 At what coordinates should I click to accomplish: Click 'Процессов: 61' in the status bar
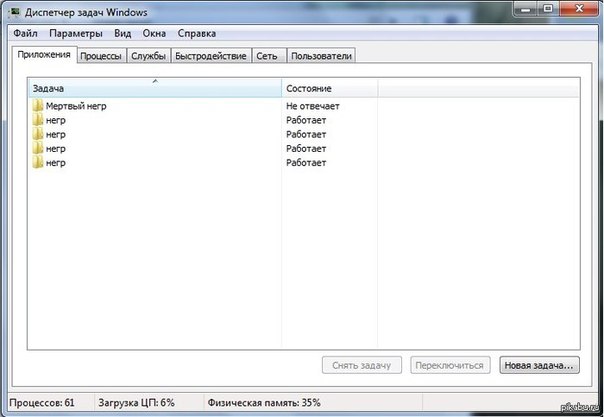click(x=42, y=403)
